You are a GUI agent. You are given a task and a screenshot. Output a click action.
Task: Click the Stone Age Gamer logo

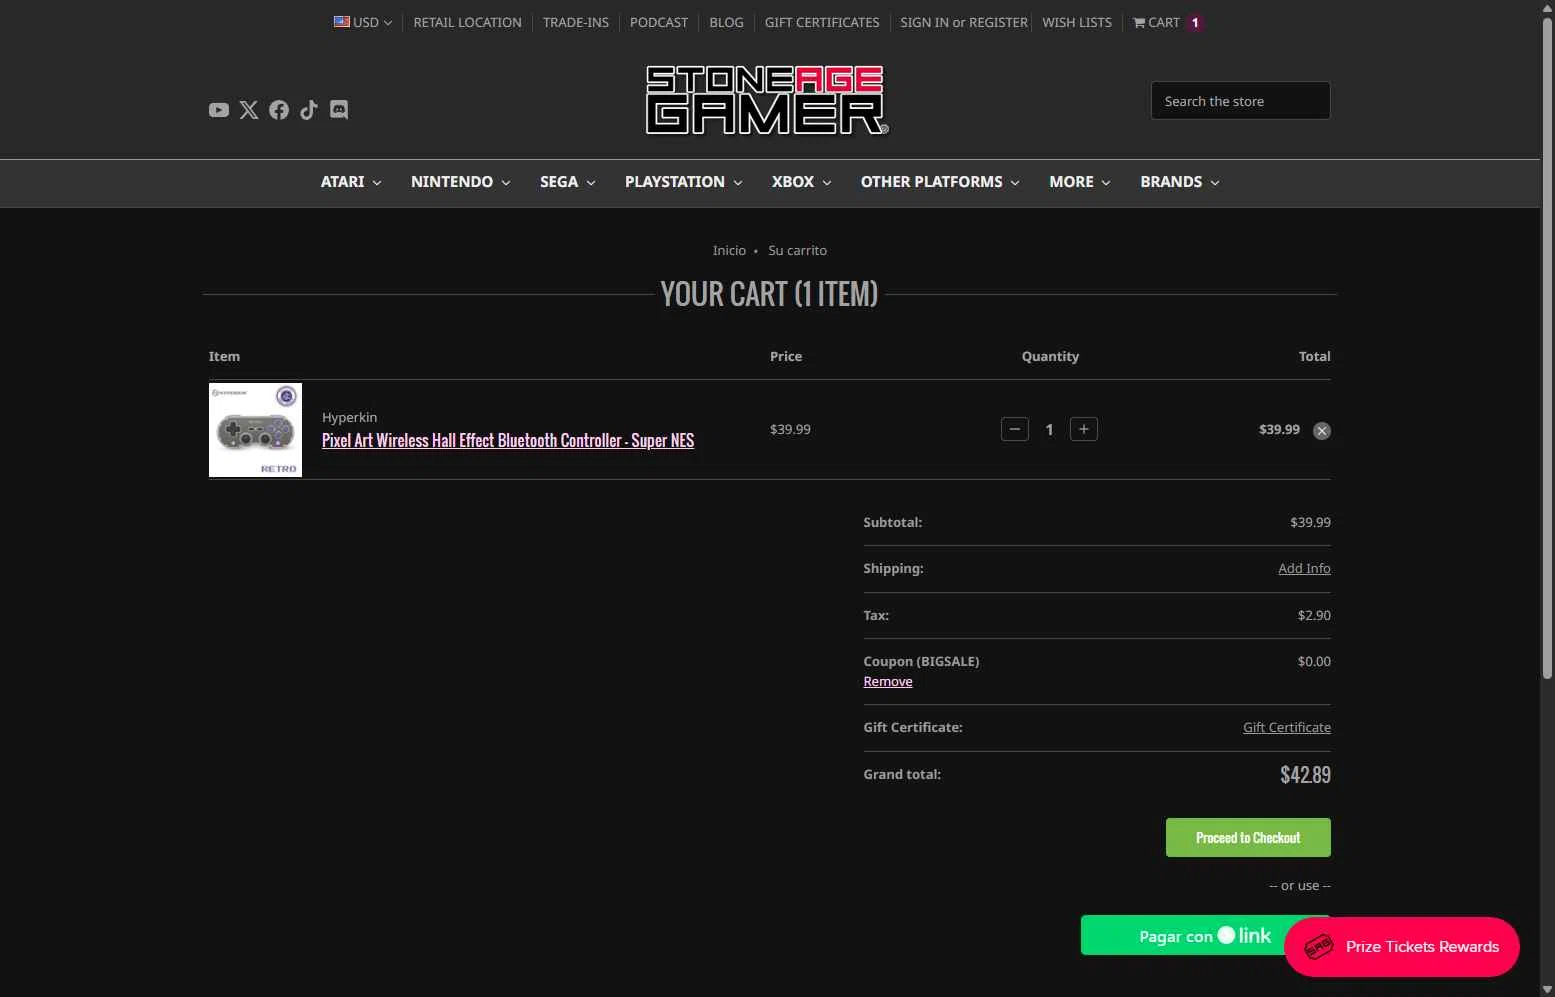[768, 100]
